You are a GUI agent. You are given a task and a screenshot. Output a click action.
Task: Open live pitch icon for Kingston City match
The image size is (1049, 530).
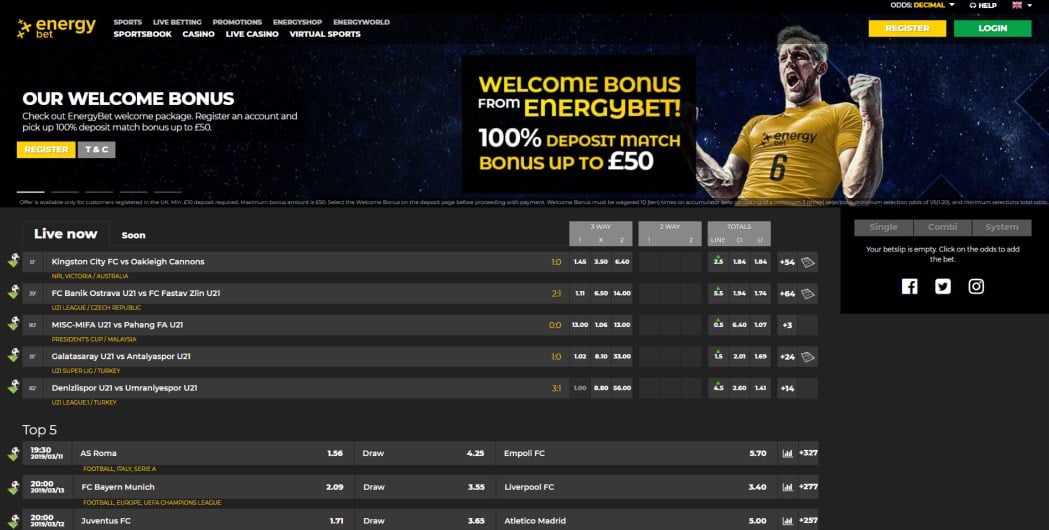point(807,262)
